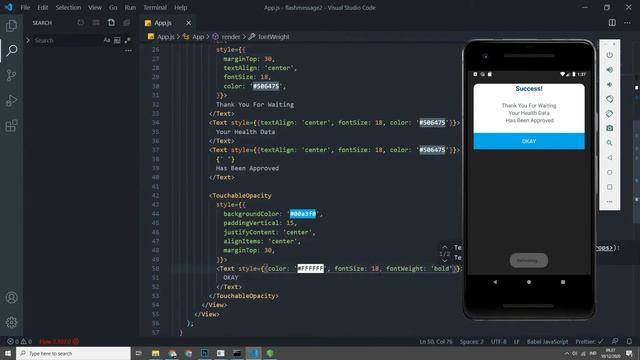This screenshot has height=360, width=640.
Task: Click emulator sidebar back triangle icon
Action: [609, 158]
